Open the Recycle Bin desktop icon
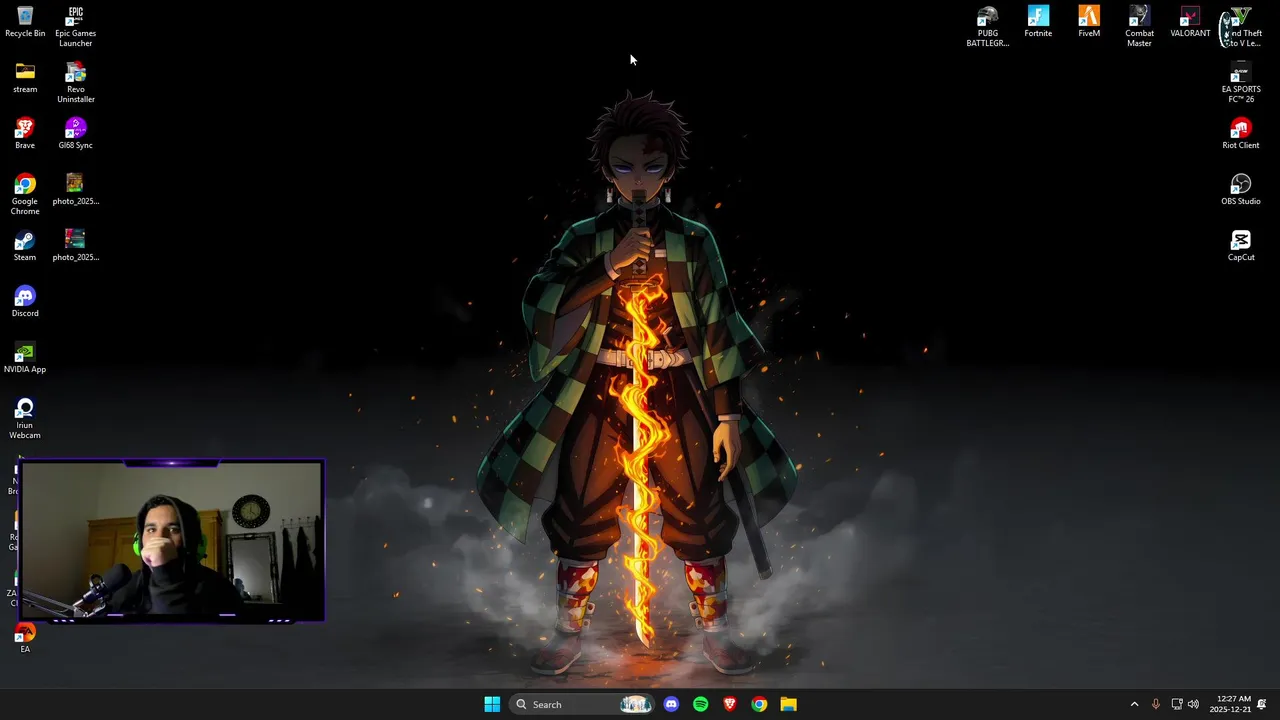Screen dimensions: 1280x720 coord(25,22)
